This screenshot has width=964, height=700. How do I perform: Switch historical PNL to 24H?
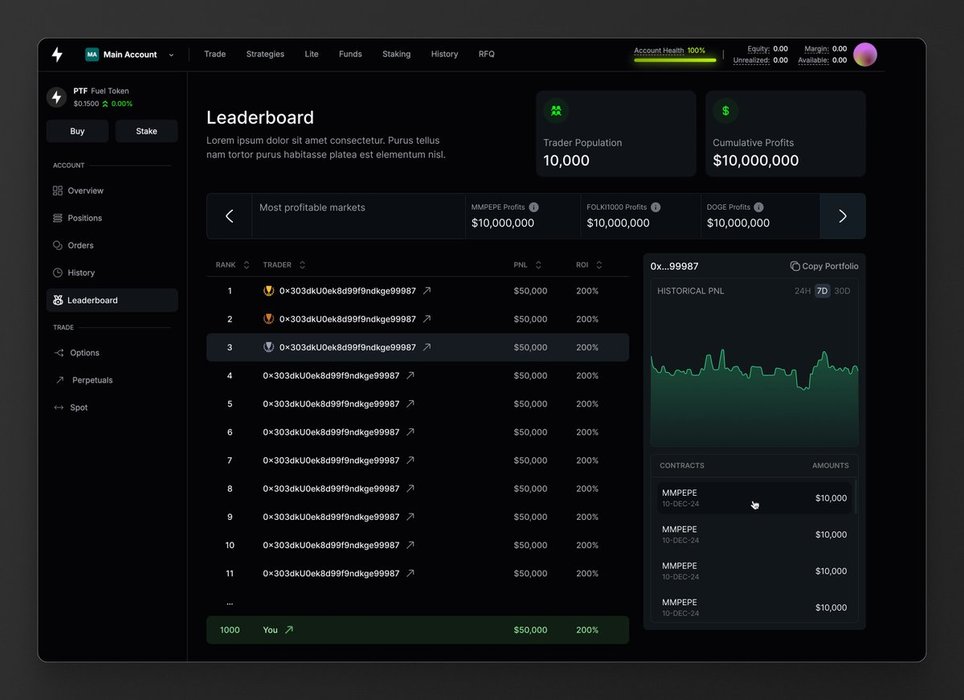[x=802, y=291]
